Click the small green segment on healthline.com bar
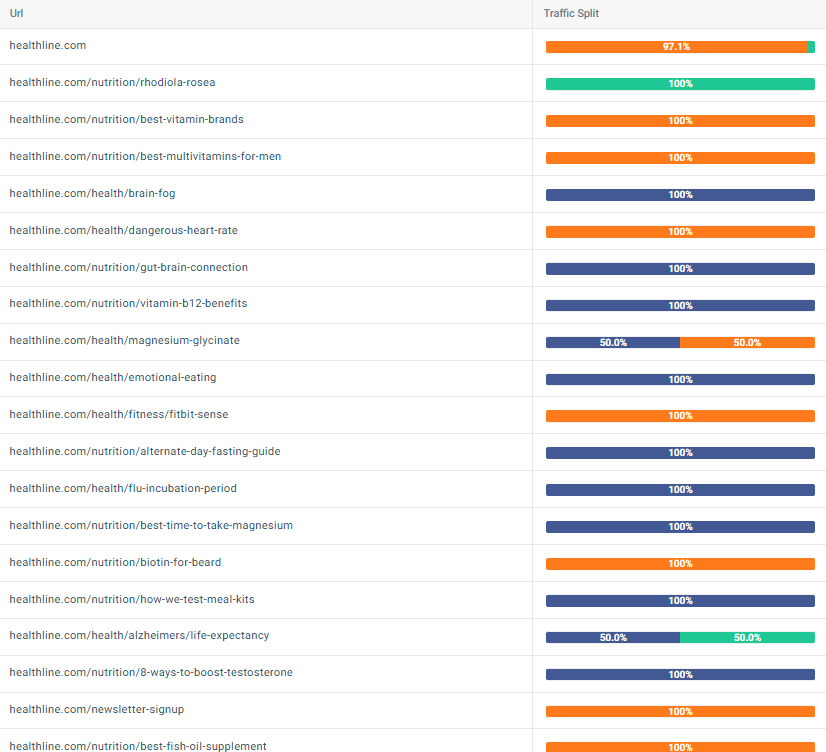The width and height of the screenshot is (826, 752). coord(811,47)
